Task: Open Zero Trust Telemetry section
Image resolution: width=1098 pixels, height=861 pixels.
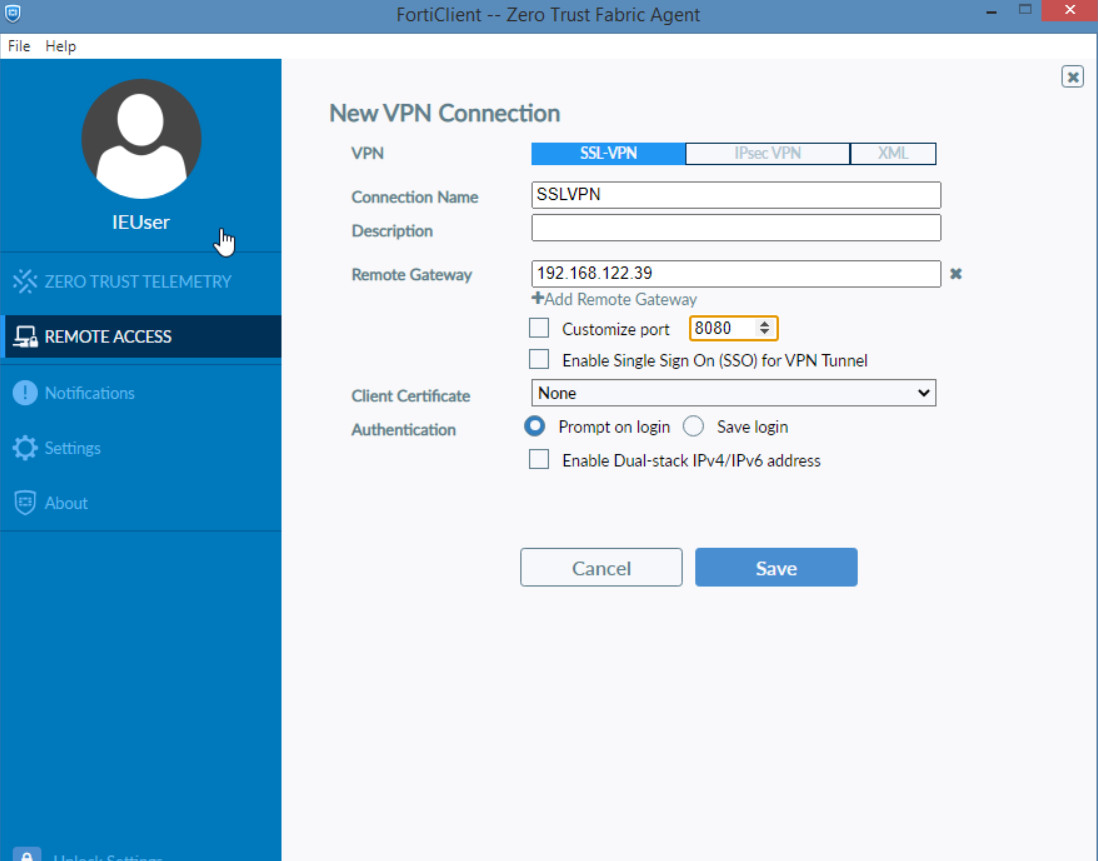Action: click(x=141, y=281)
